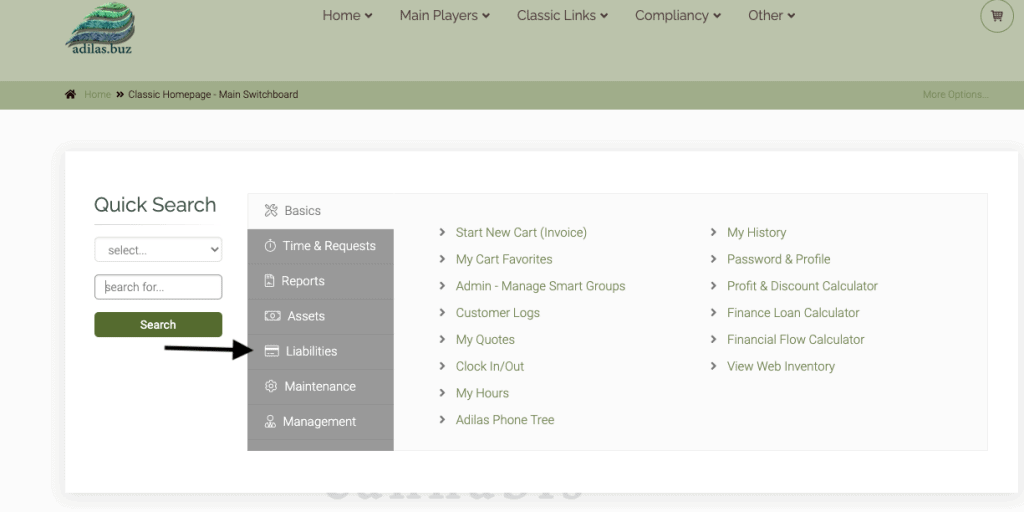Open Finance Loan Calculator link

click(x=793, y=312)
